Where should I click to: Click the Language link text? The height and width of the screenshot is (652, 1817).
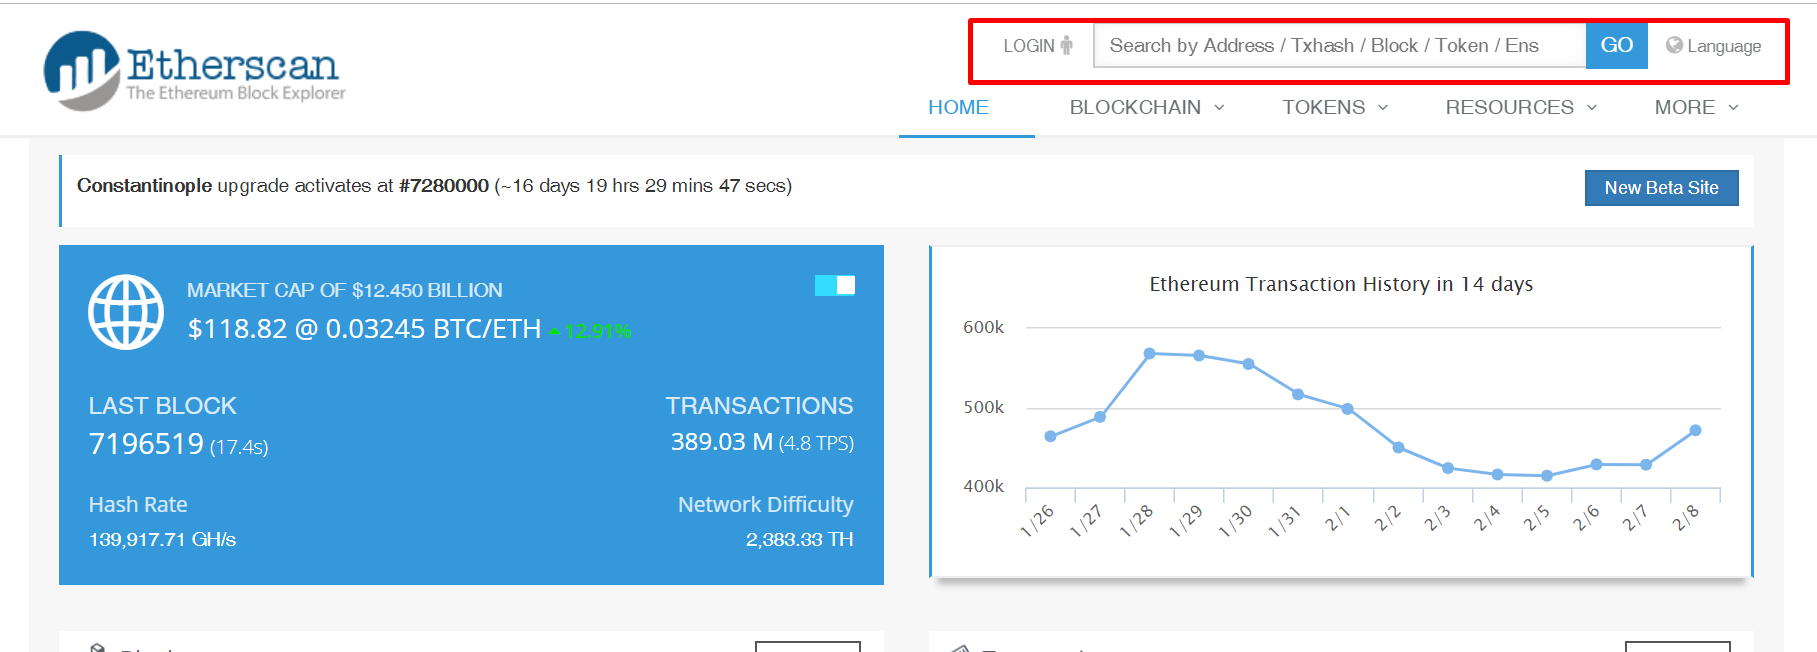pyautogui.click(x=1724, y=46)
